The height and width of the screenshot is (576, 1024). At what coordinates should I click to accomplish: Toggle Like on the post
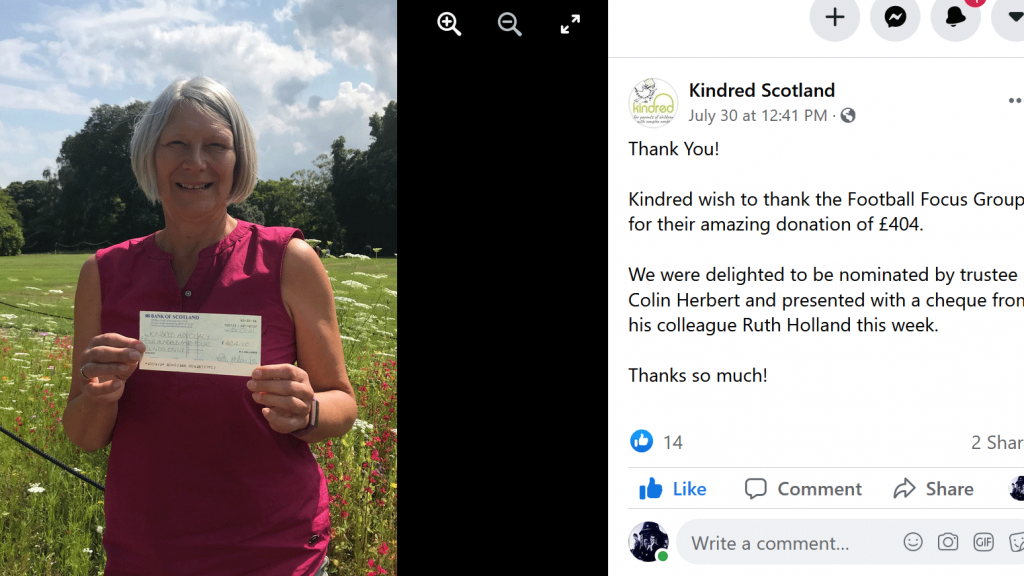pos(673,488)
